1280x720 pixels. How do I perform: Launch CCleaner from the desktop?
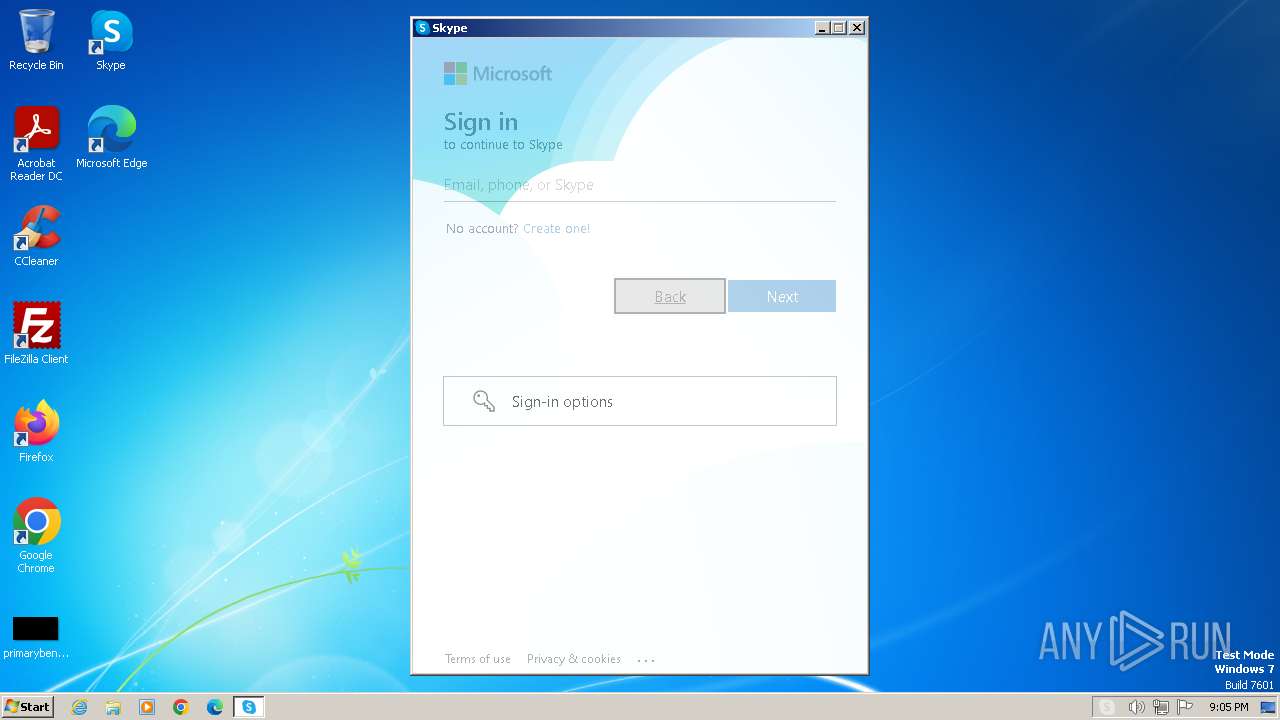coord(36,236)
